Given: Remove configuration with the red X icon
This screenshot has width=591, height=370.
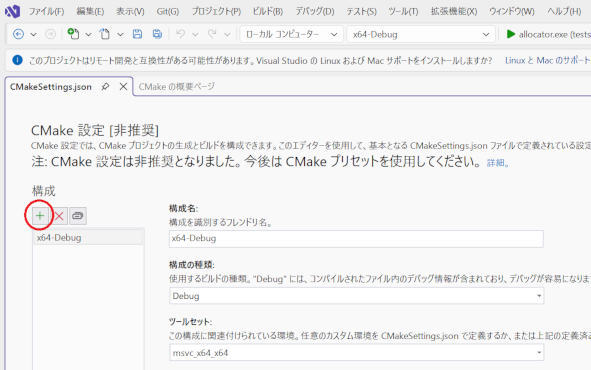Looking at the screenshot, I should click(59, 216).
